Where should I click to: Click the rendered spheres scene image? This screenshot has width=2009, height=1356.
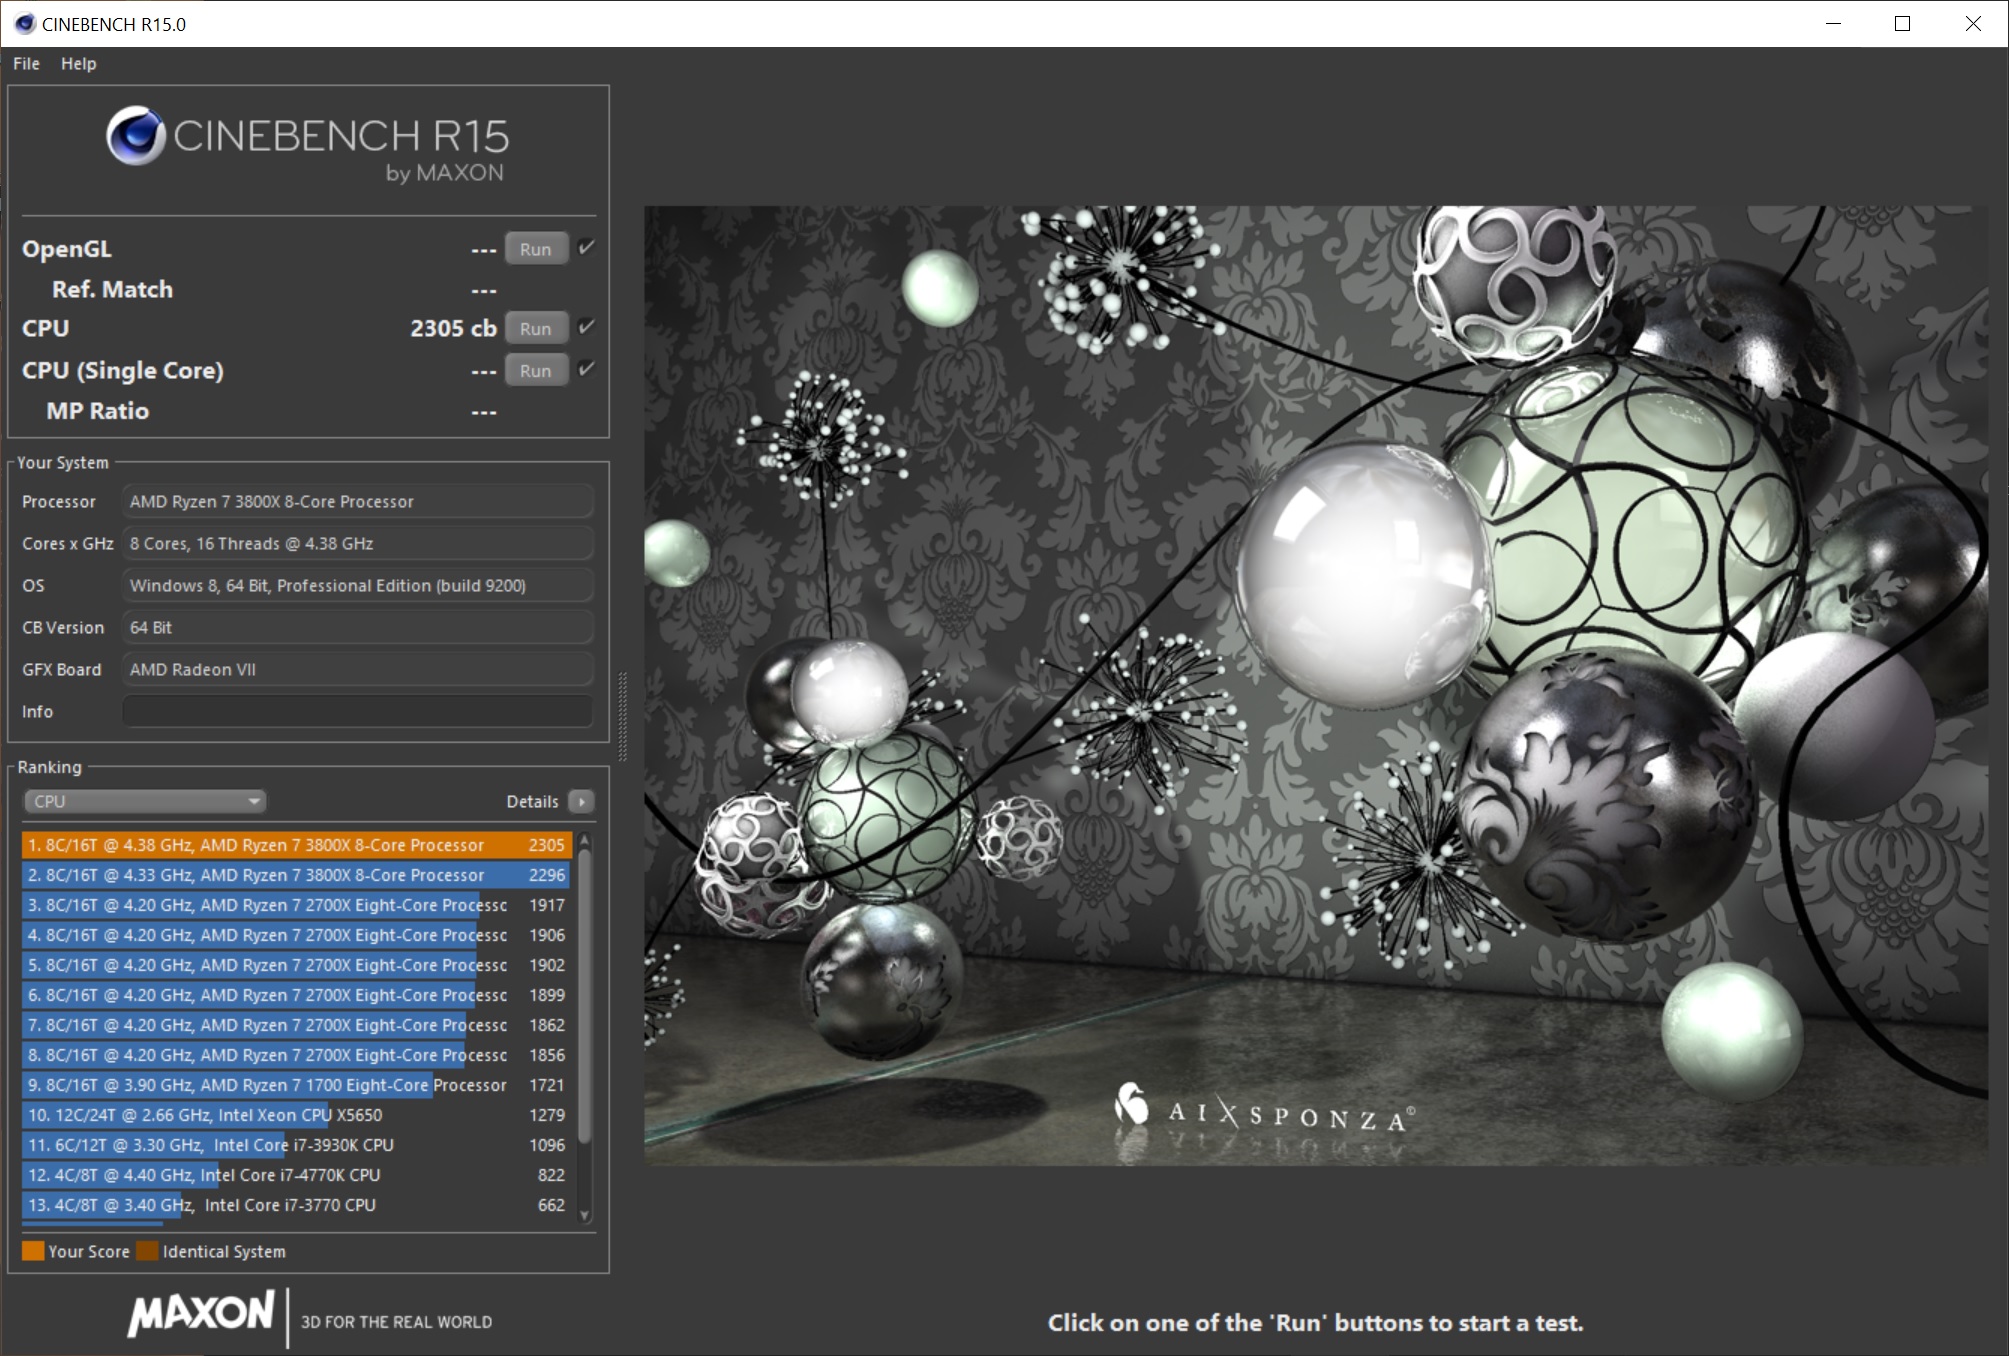coord(1316,685)
